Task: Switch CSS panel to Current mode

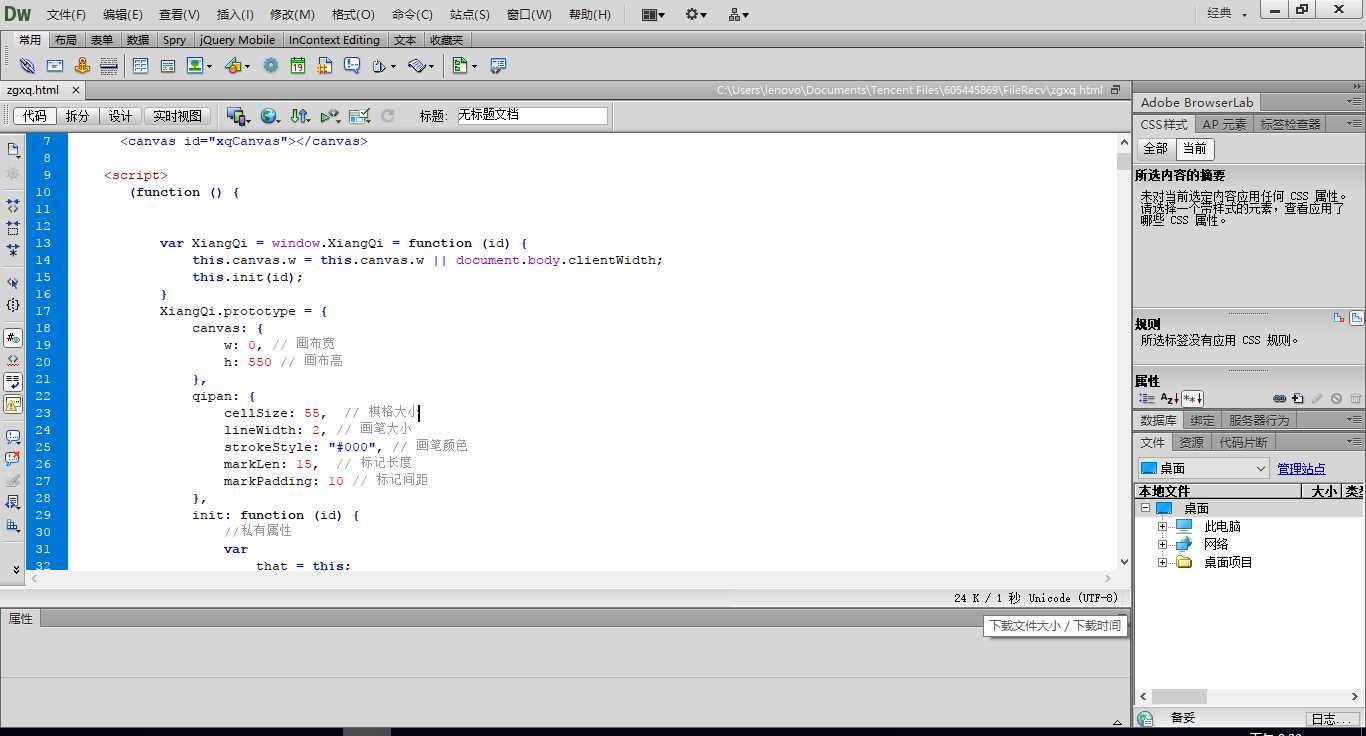Action: [x=1194, y=148]
